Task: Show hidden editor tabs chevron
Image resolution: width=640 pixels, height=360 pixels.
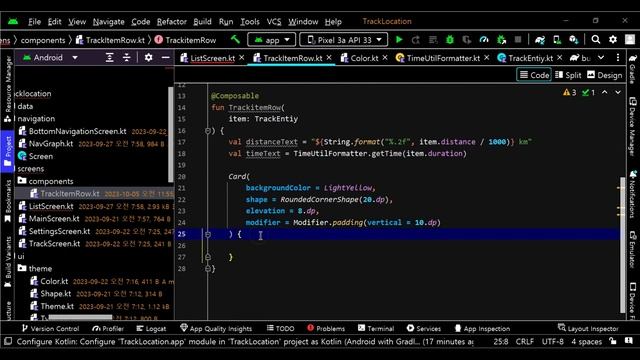Action: 601,58
